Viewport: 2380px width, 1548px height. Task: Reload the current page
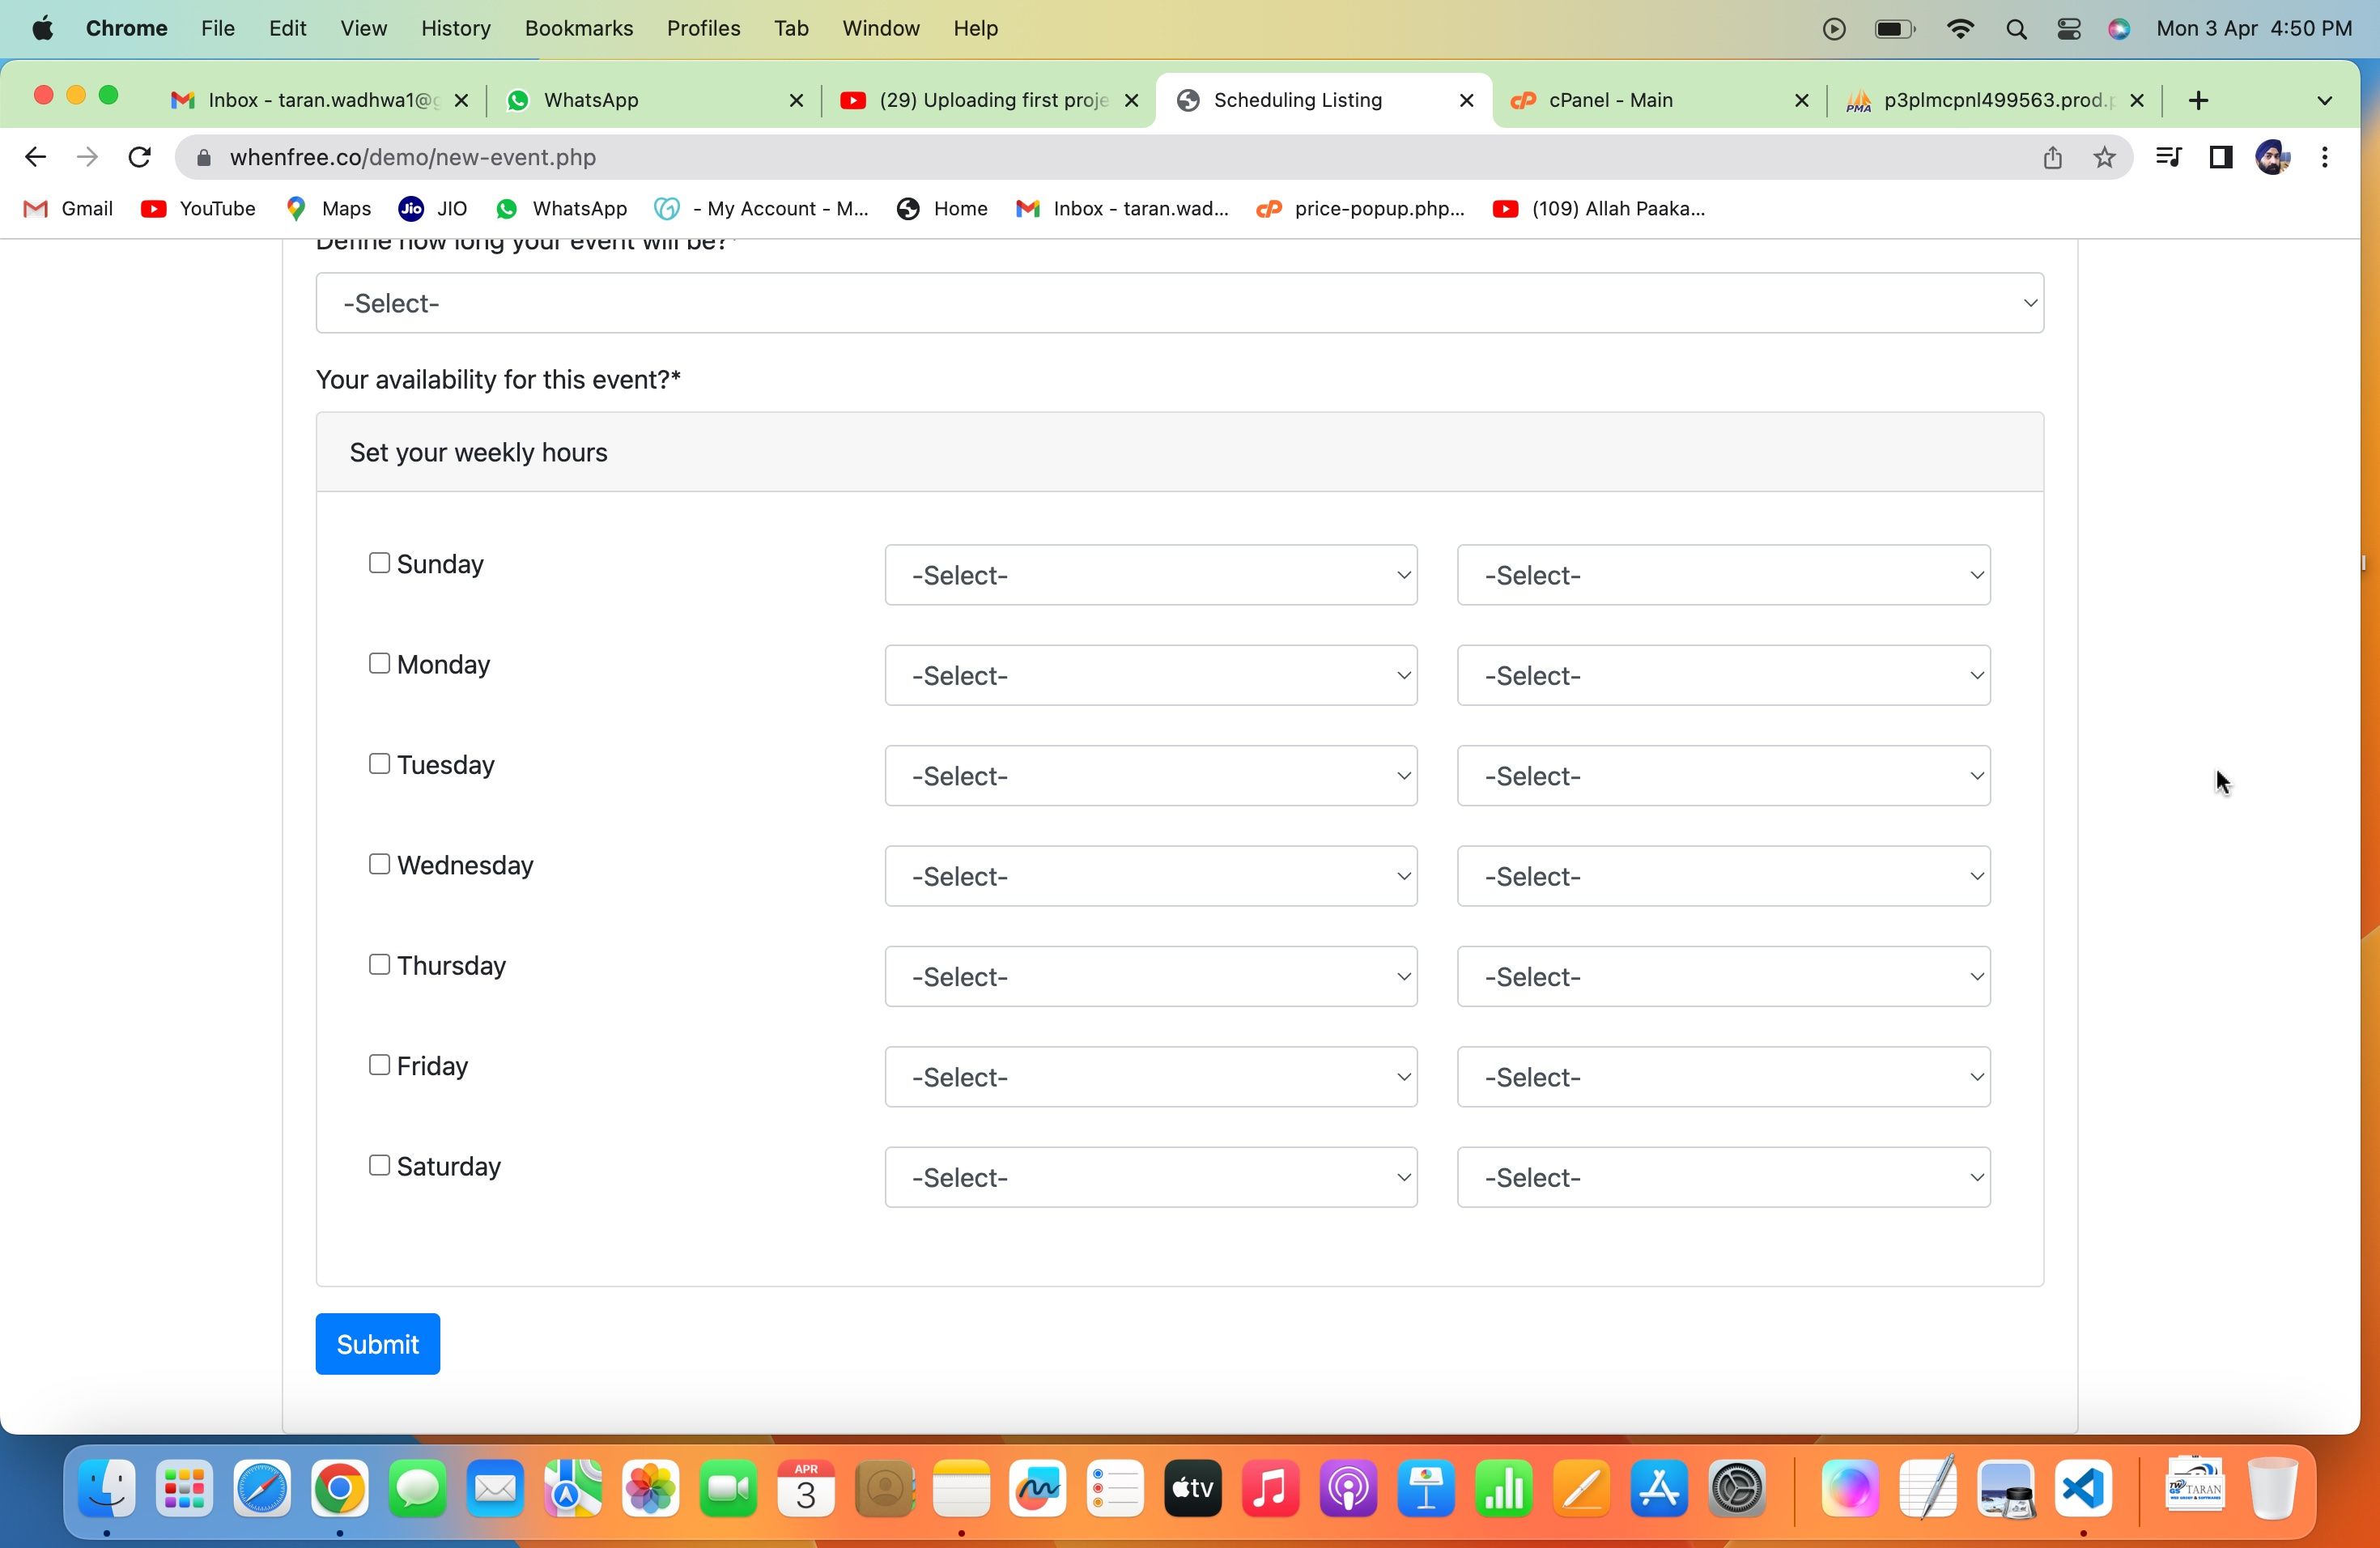140,157
